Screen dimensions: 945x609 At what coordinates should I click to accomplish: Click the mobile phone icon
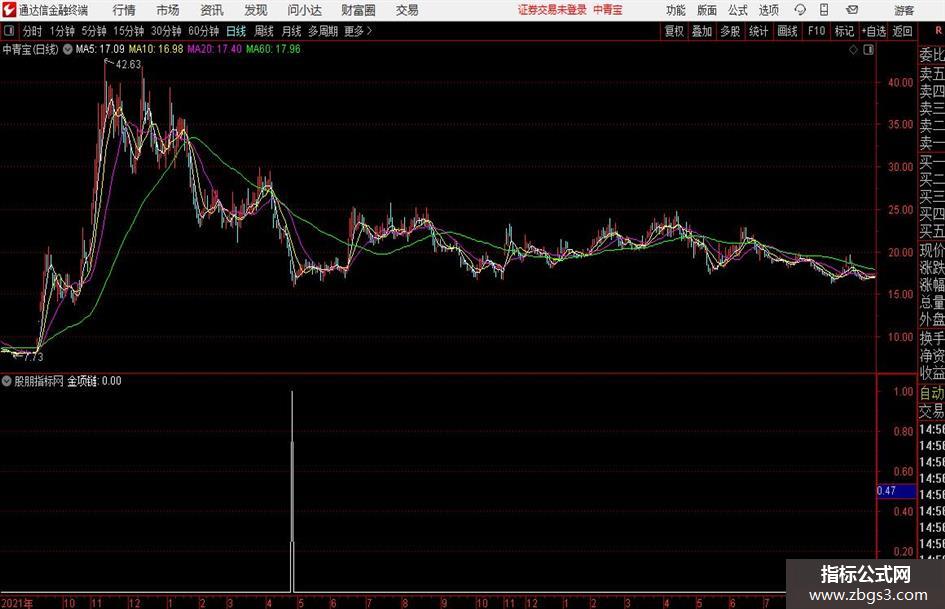(824, 10)
